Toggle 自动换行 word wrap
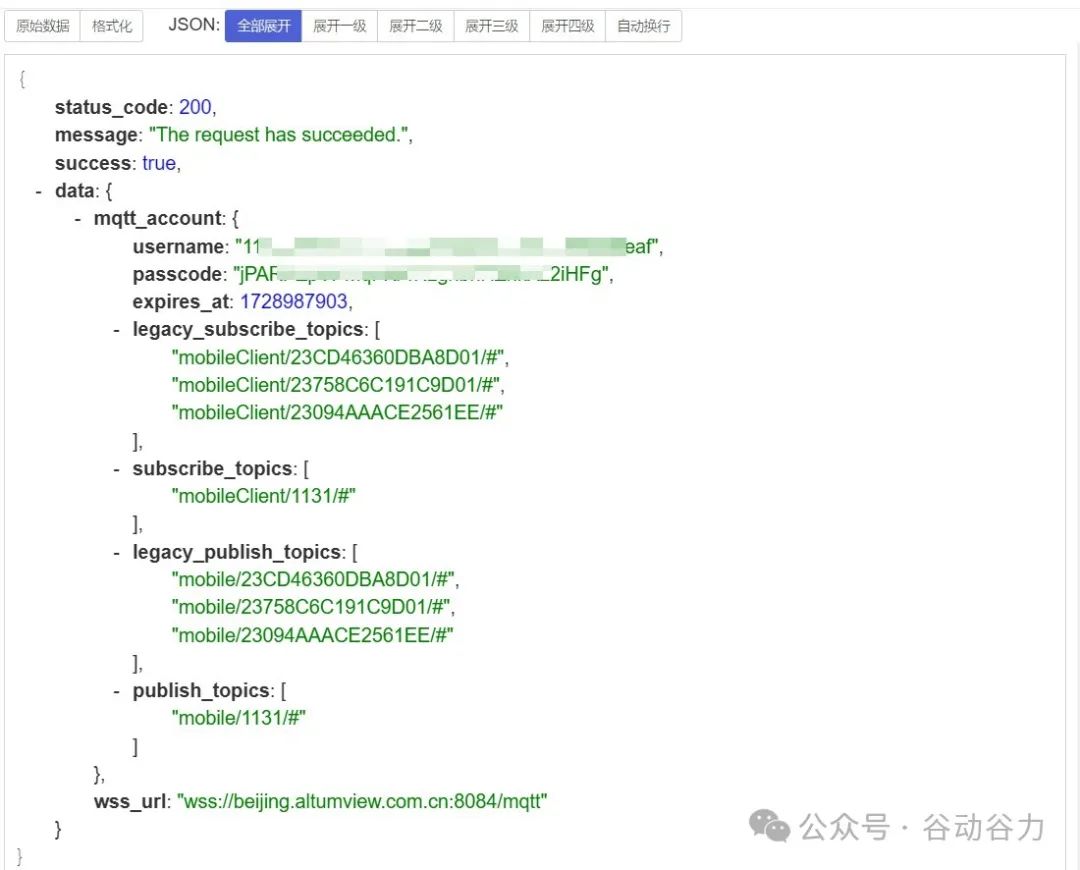This screenshot has height=870, width=1080. pyautogui.click(x=643, y=26)
